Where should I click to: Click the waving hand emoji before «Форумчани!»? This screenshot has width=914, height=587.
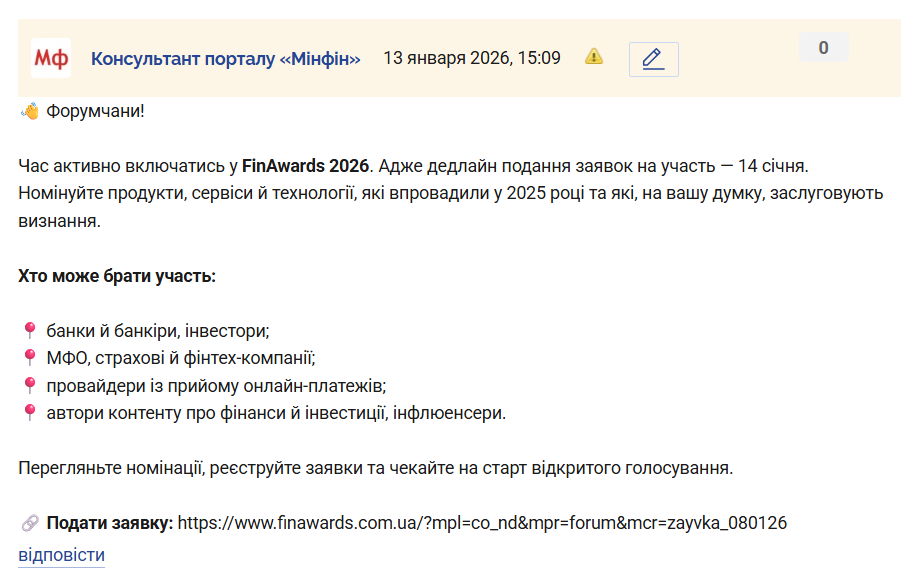point(29,110)
